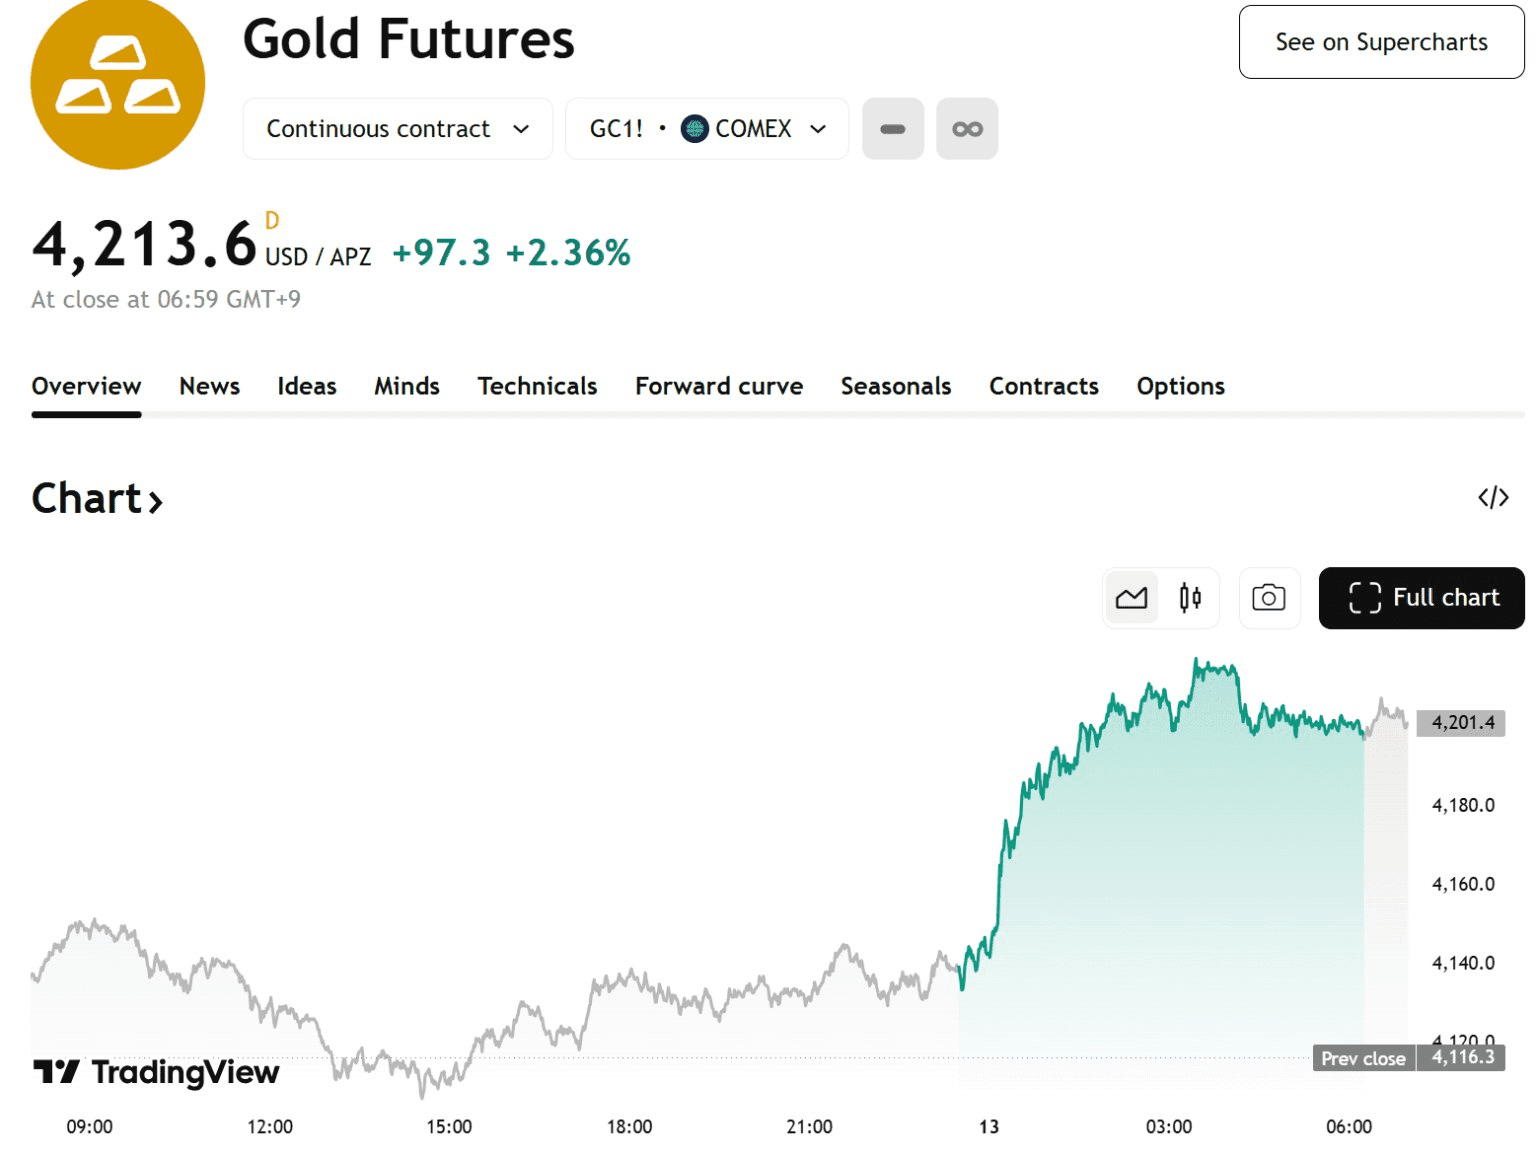
Task: Open the GC1! COMEX symbol dropdown
Action: (706, 129)
